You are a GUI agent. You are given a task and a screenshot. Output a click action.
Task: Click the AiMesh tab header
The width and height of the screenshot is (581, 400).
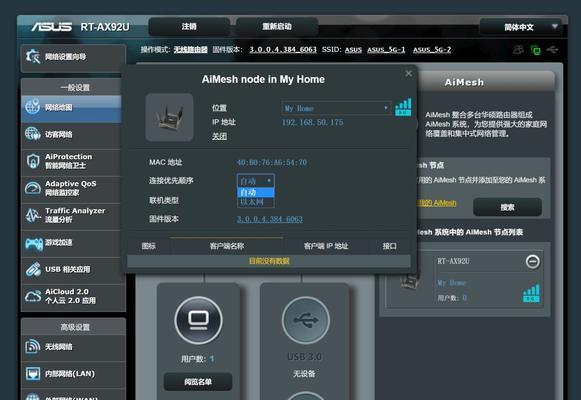coord(464,82)
